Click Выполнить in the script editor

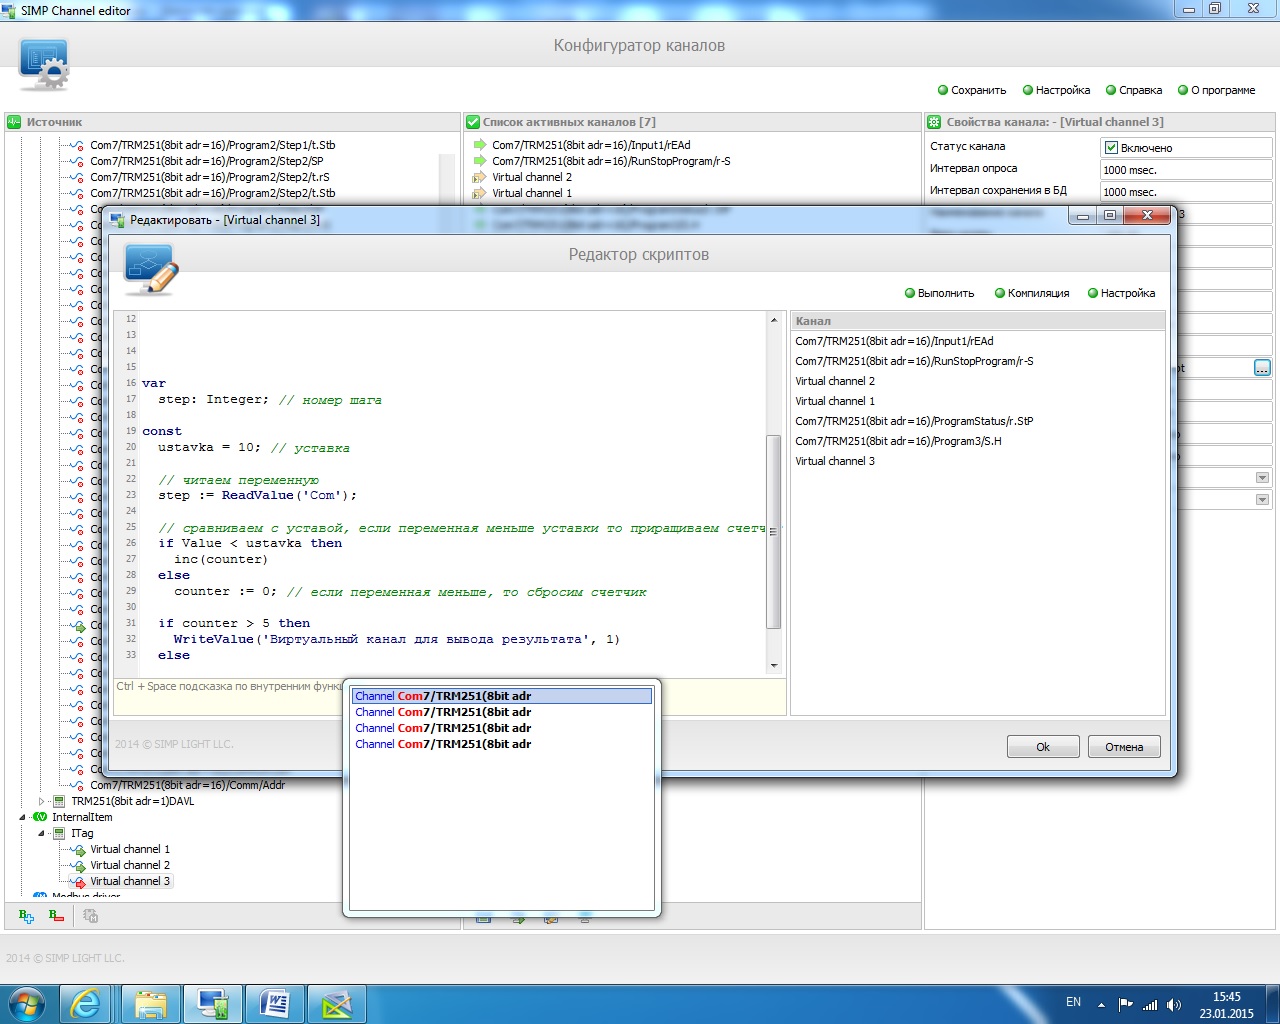[939, 293]
